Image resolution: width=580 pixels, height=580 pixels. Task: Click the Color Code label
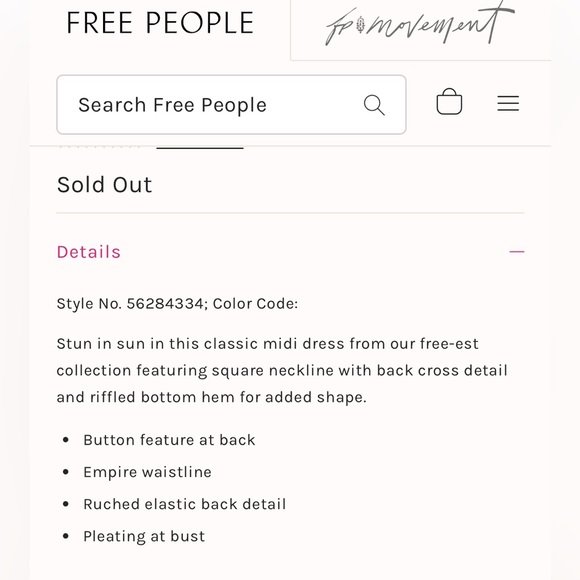click(255, 304)
